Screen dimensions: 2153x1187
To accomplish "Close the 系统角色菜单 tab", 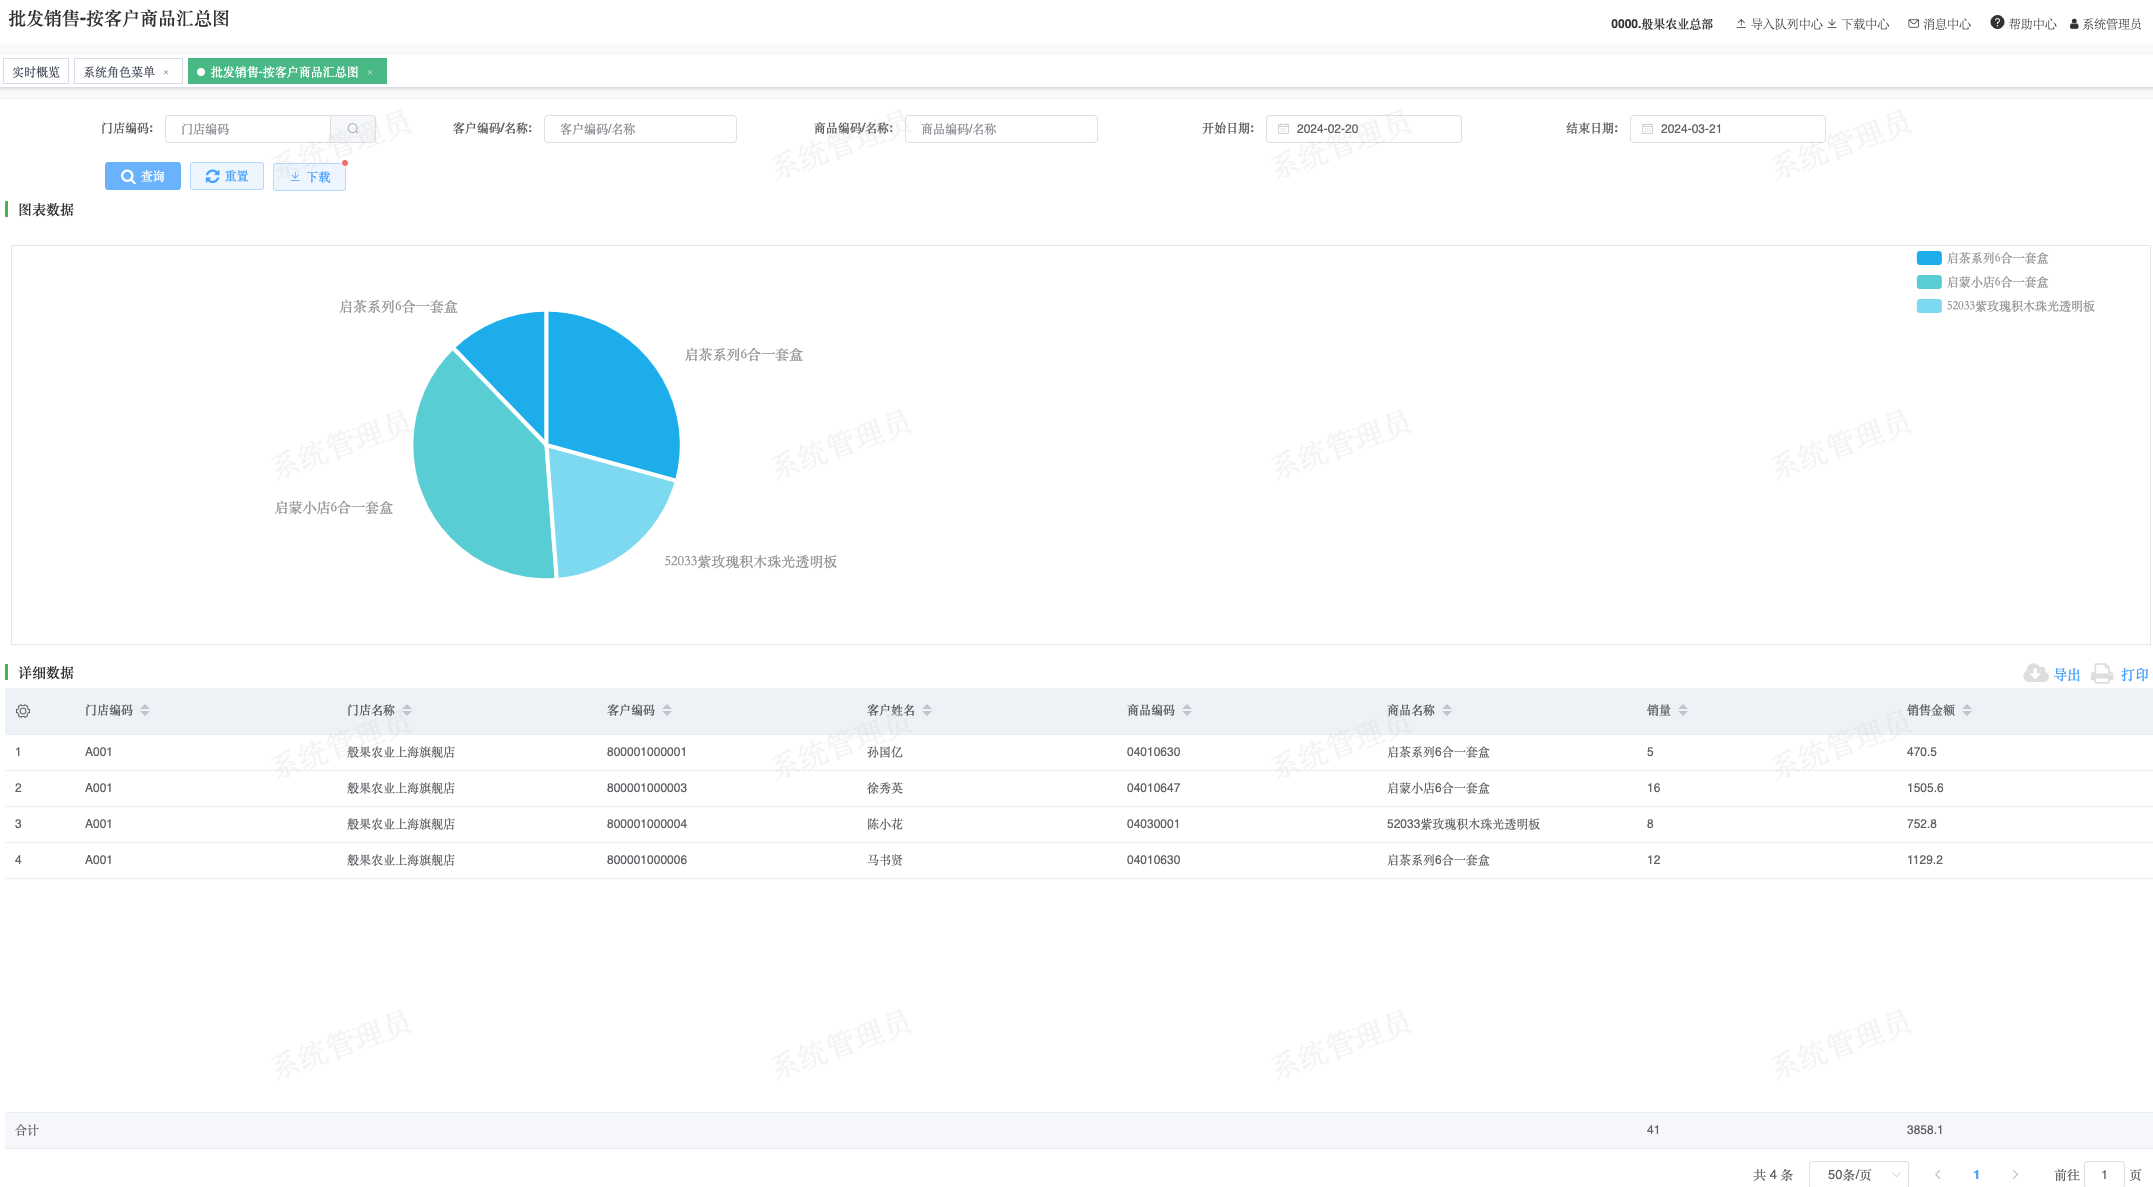I will pyautogui.click(x=166, y=72).
